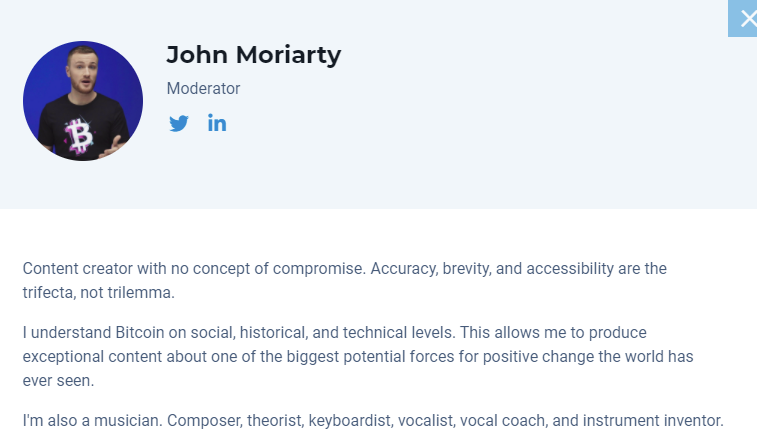Click the Bitcoin logo on the shirt

78,136
